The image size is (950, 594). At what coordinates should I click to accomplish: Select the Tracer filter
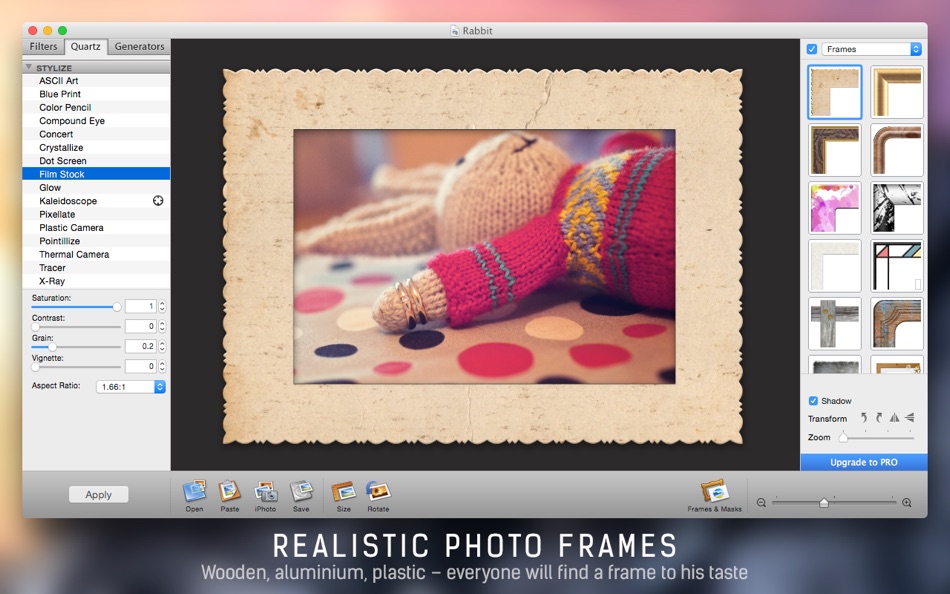(x=96, y=267)
